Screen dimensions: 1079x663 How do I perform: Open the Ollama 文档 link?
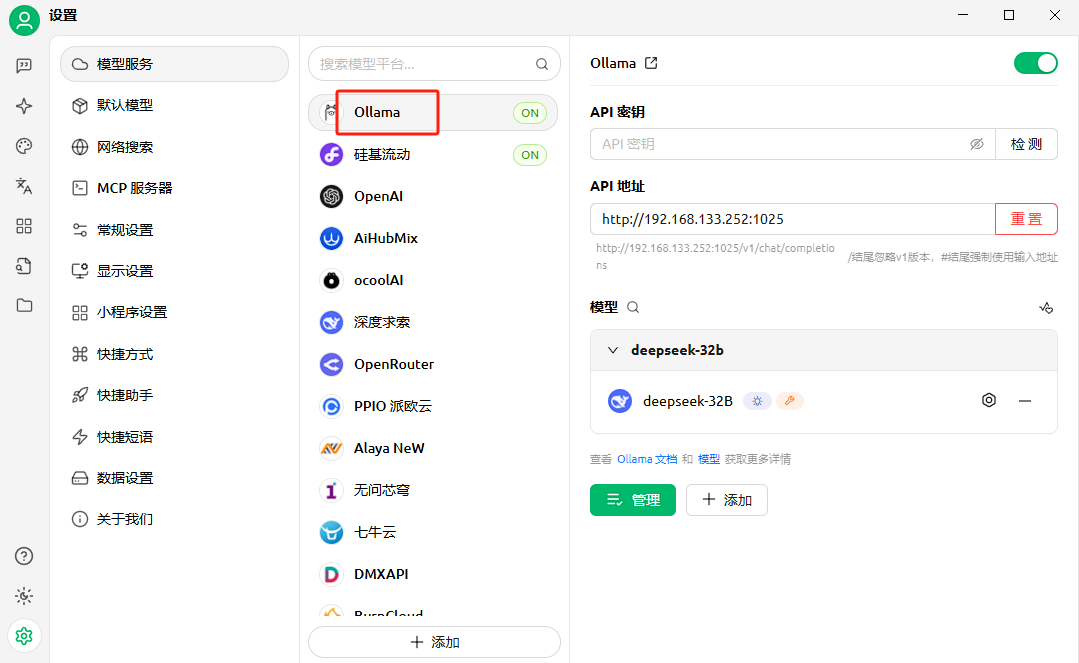(x=647, y=459)
